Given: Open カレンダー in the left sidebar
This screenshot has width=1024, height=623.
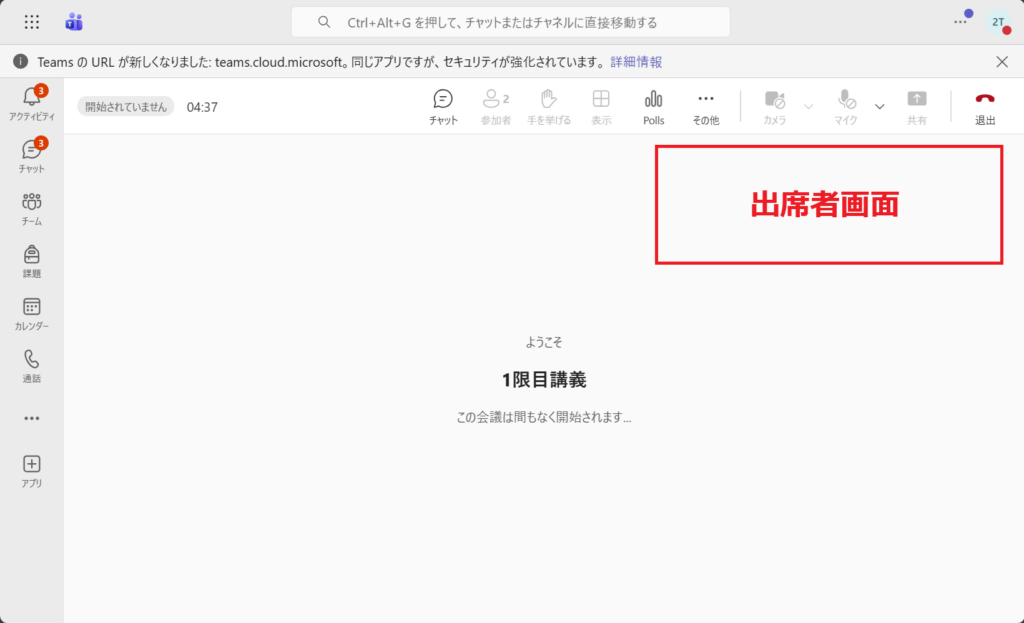Looking at the screenshot, I should [x=32, y=313].
